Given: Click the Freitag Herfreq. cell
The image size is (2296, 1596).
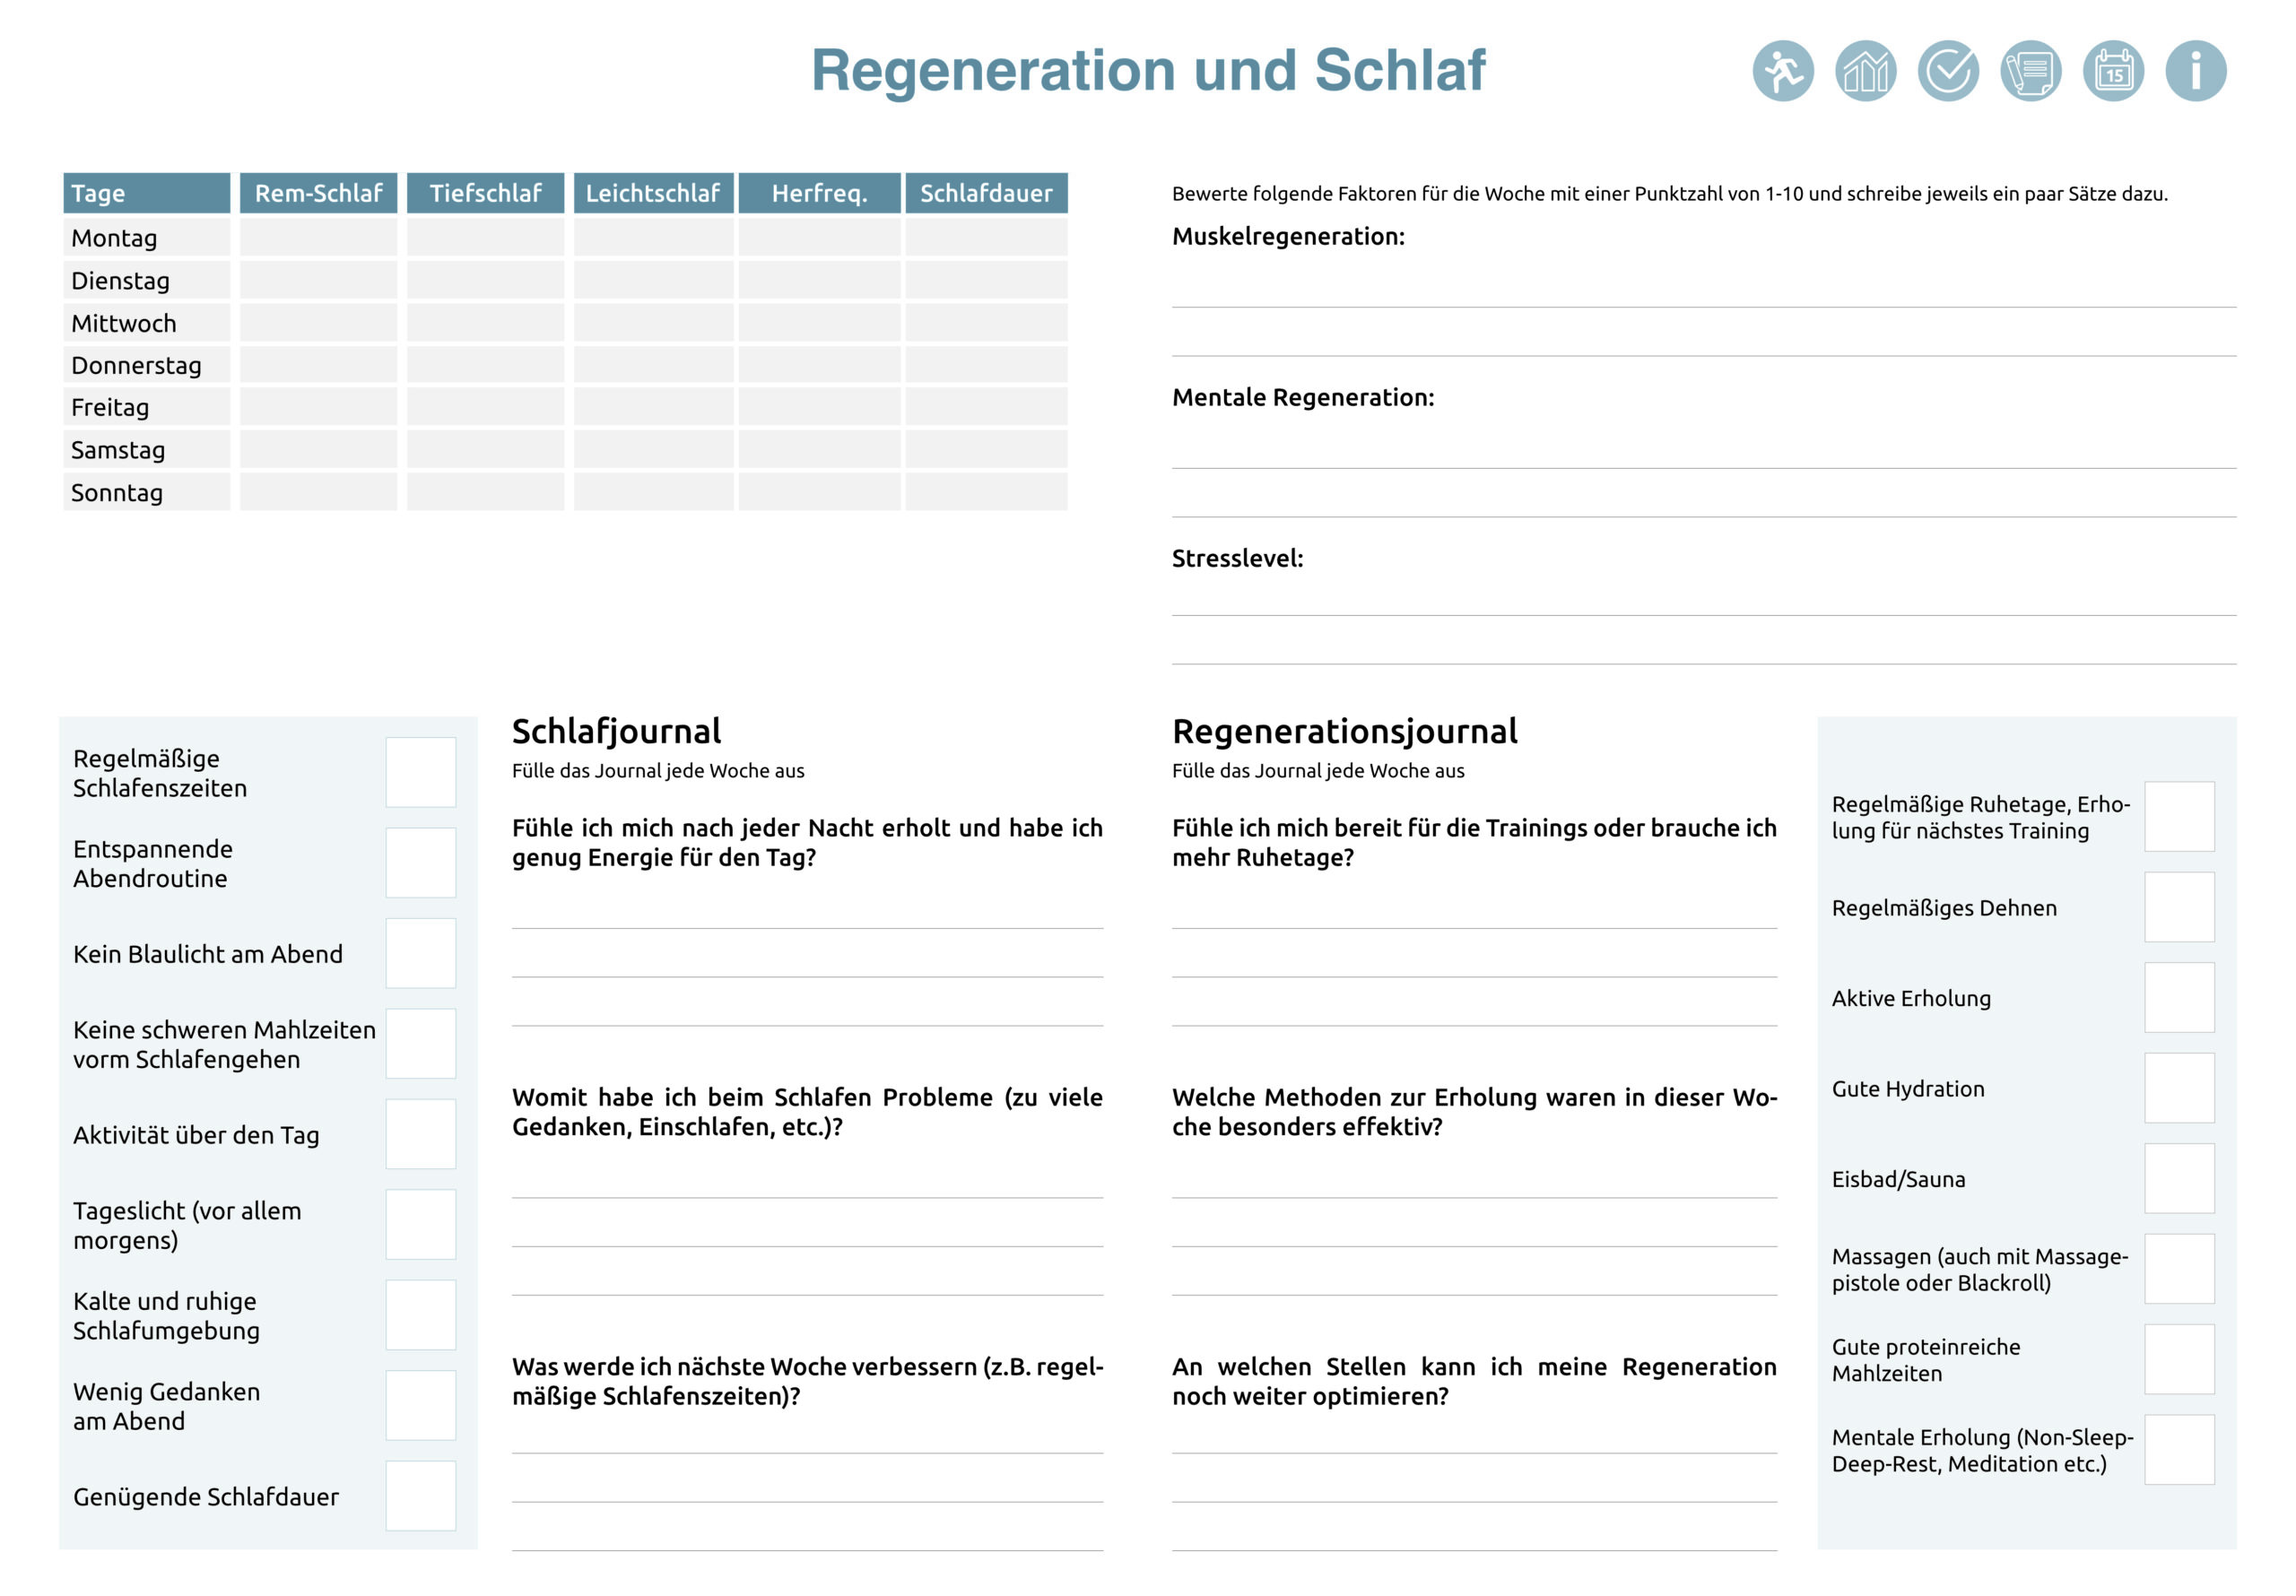Looking at the screenshot, I should coord(819,407).
